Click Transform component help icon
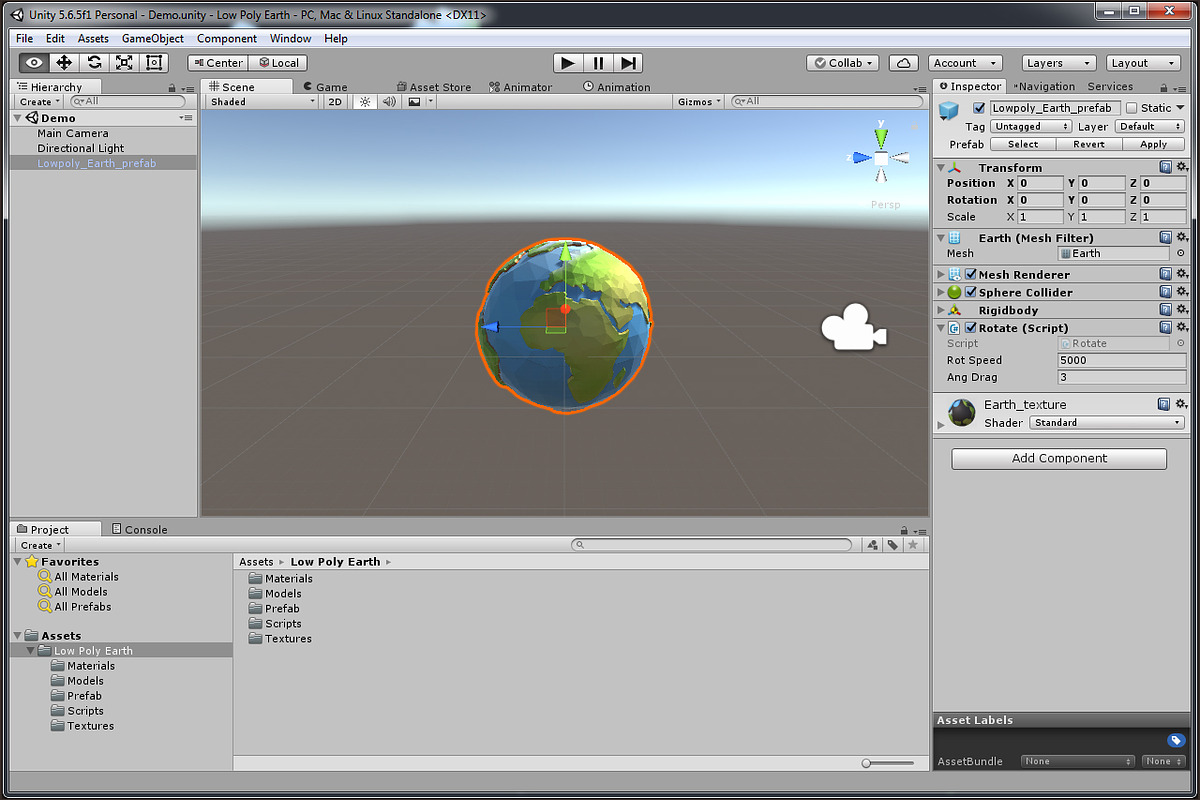 (x=1165, y=167)
